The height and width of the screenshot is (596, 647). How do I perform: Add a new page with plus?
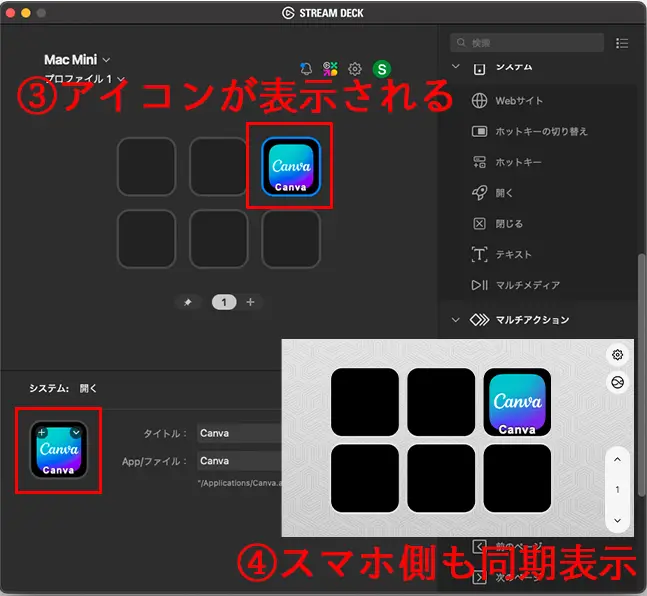250,302
